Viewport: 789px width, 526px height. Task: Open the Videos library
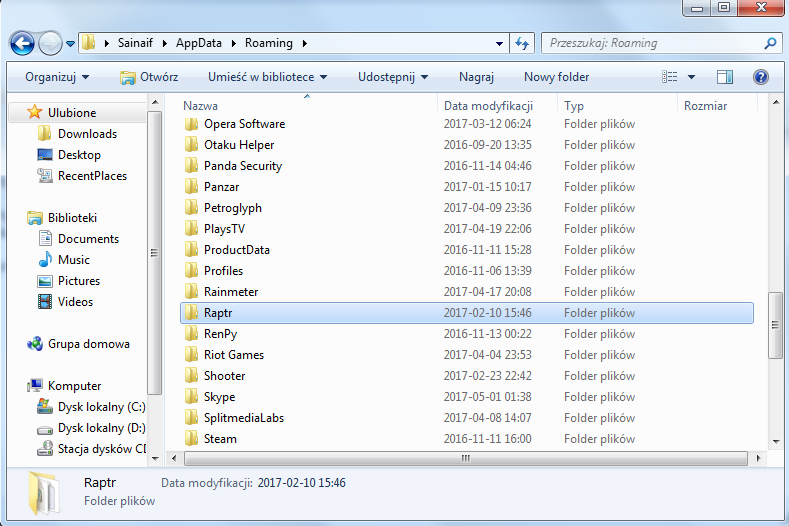75,302
